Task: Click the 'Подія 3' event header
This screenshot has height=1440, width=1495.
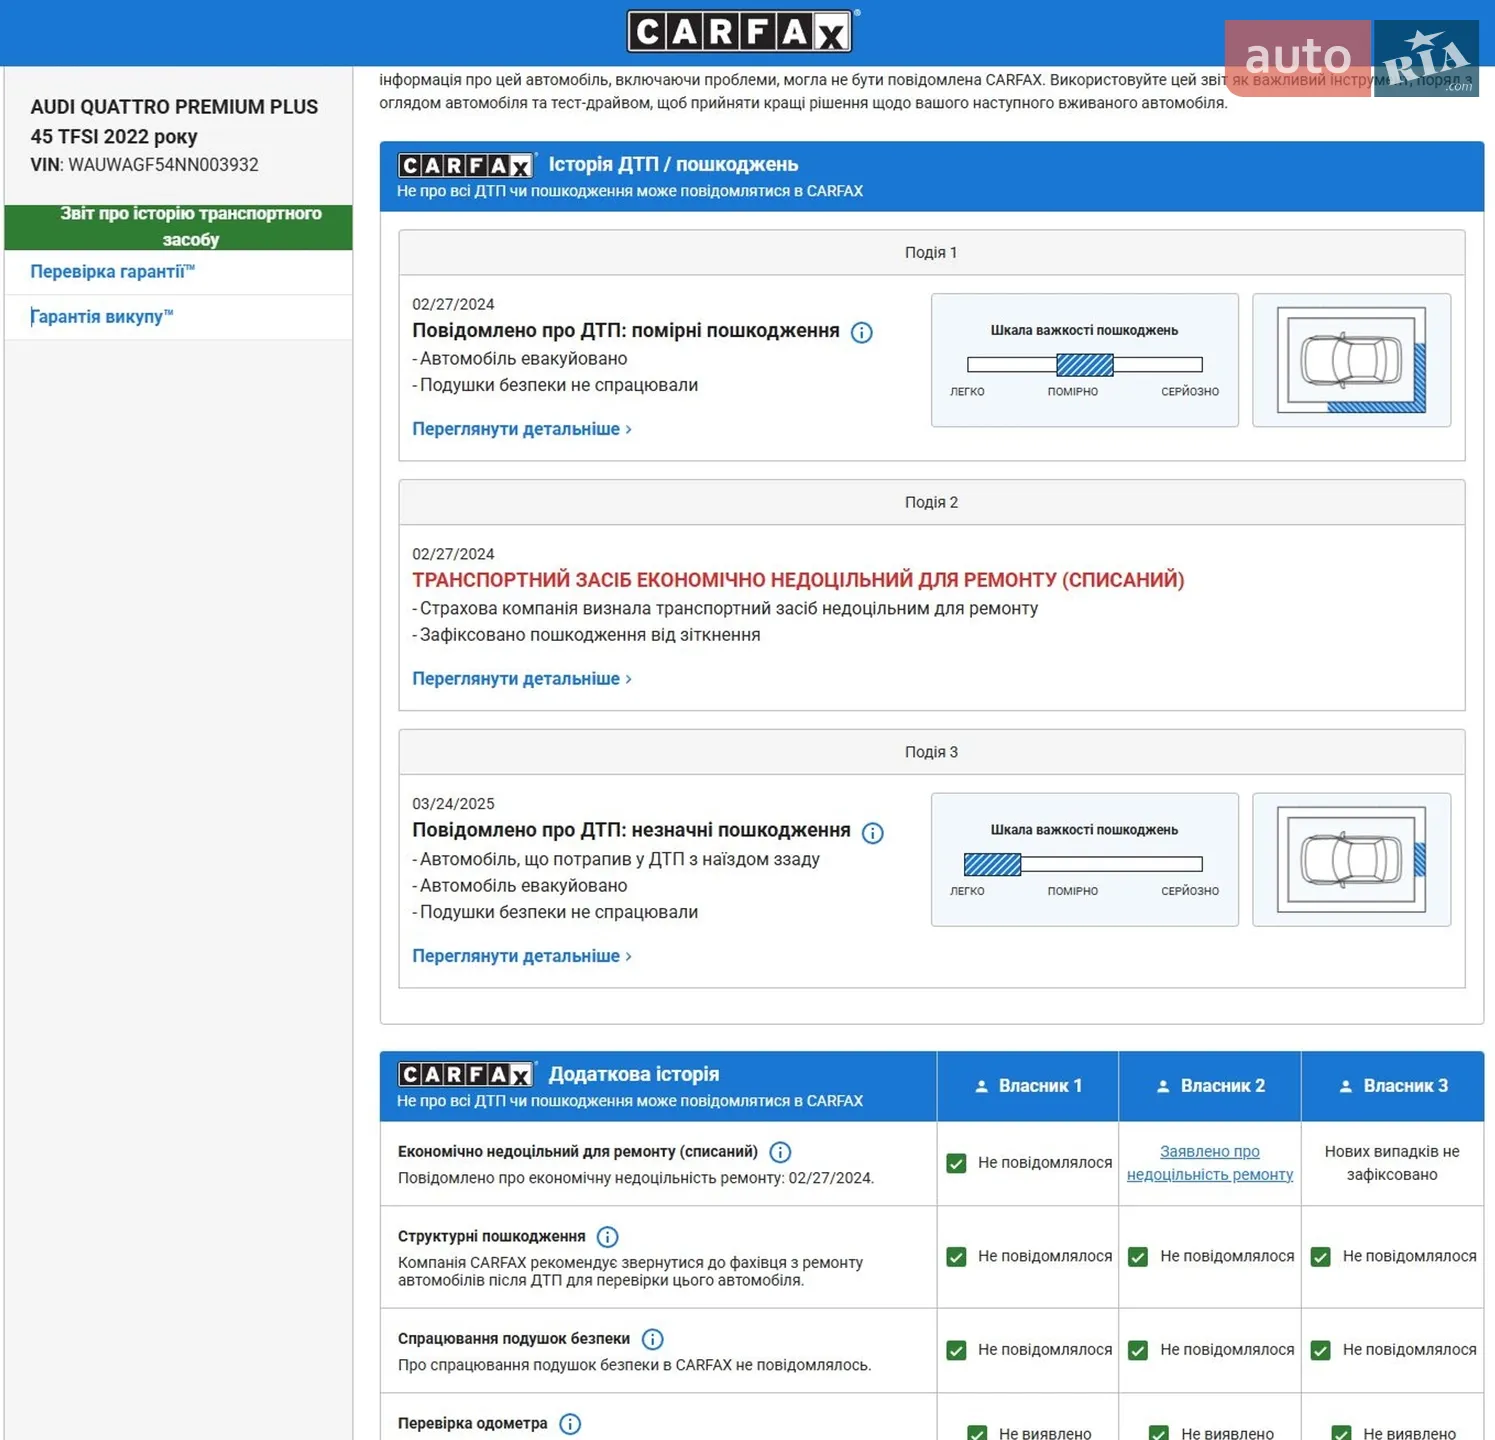Action: tap(932, 753)
